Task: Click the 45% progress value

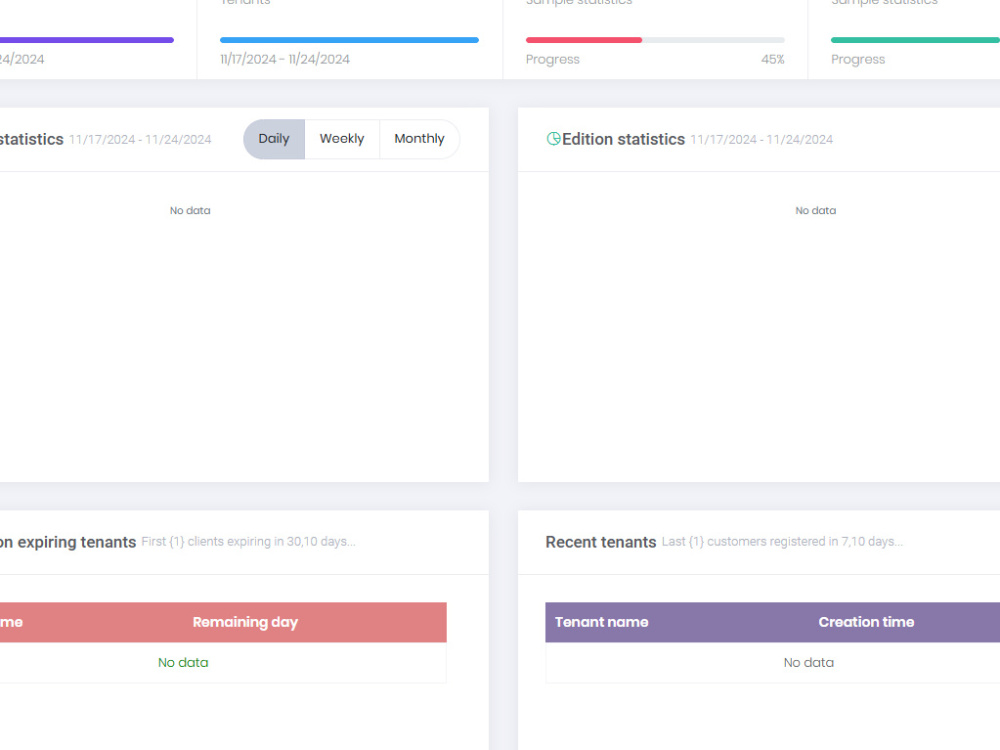Action: point(772,59)
